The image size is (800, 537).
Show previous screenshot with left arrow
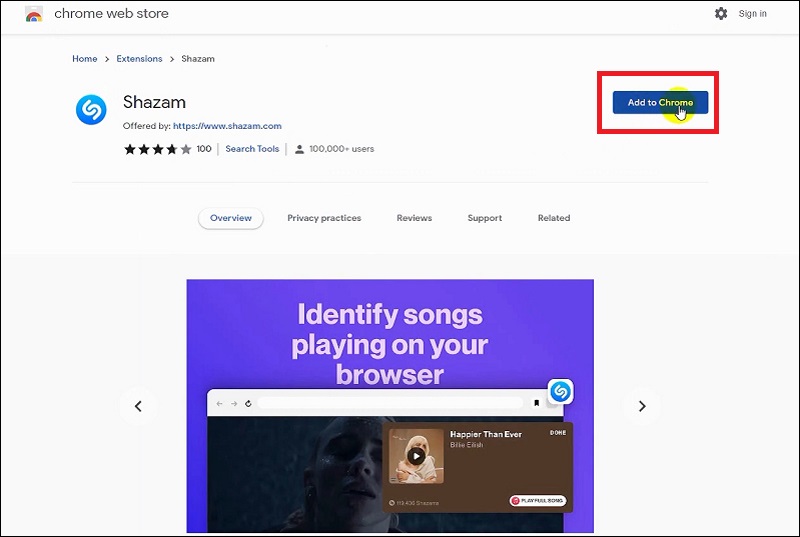click(138, 406)
